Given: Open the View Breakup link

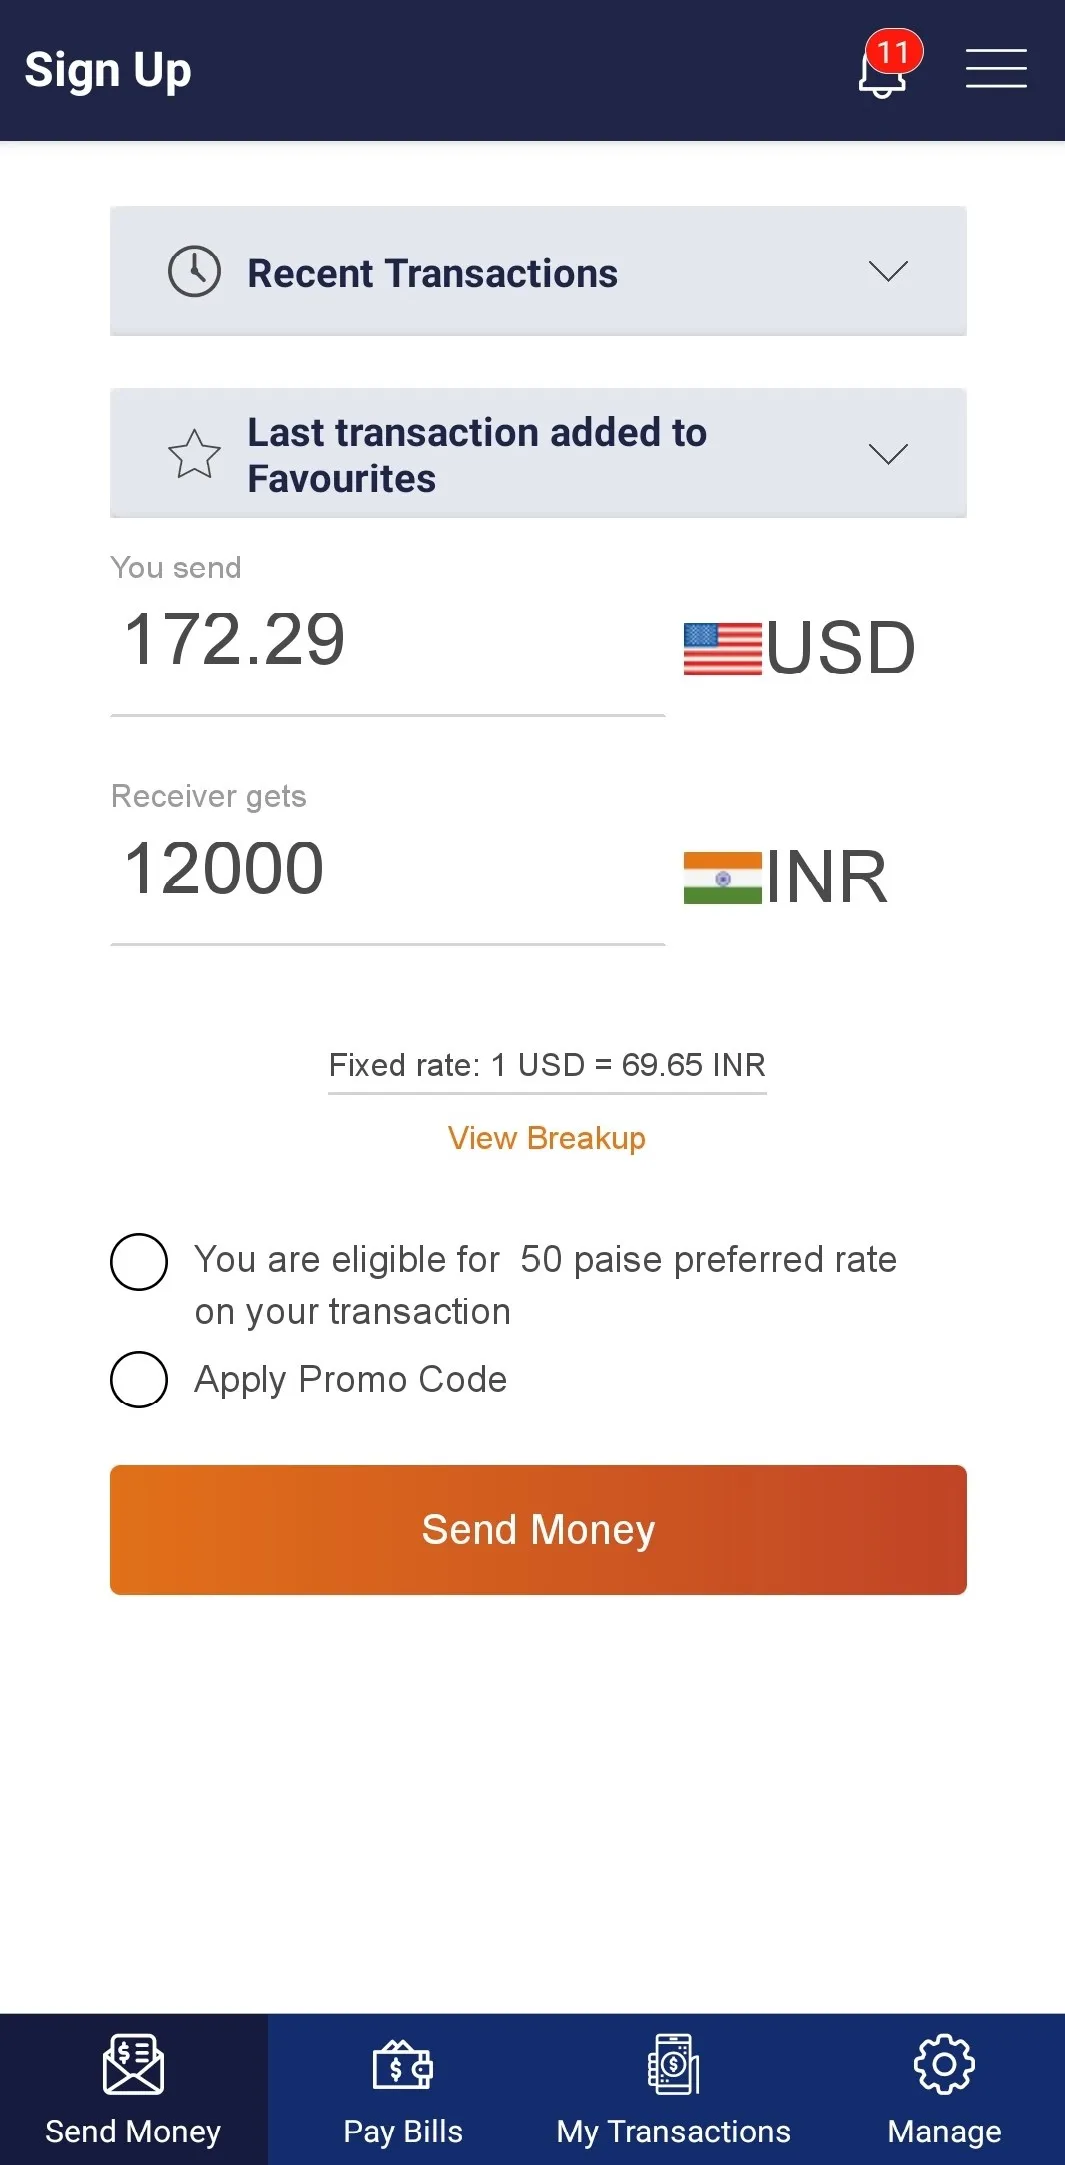Looking at the screenshot, I should point(547,1138).
